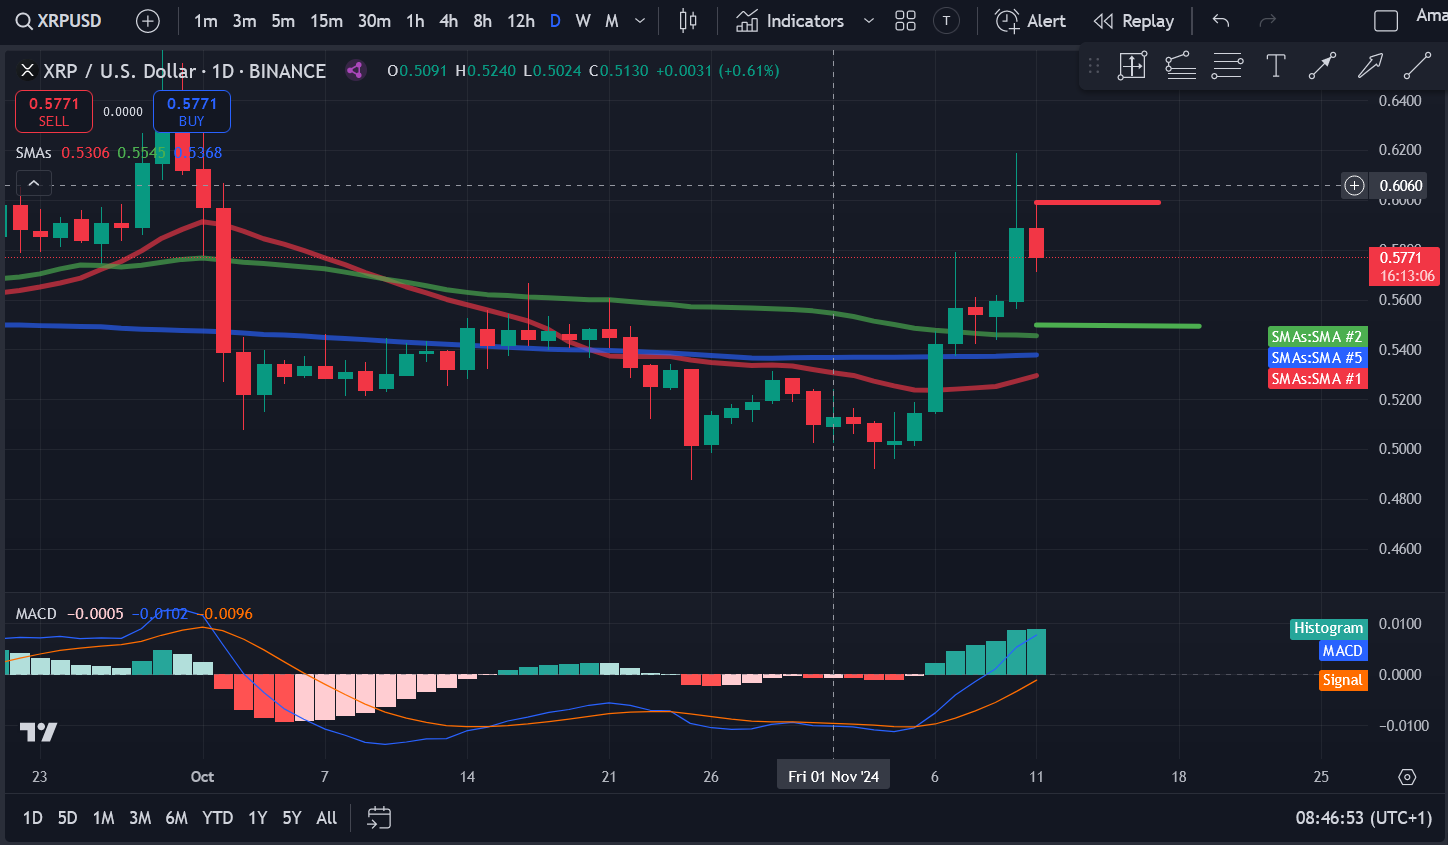Image resolution: width=1448 pixels, height=845 pixels.
Task: Click the SMAs:SMA #5 blue label
Action: pyautogui.click(x=1317, y=358)
